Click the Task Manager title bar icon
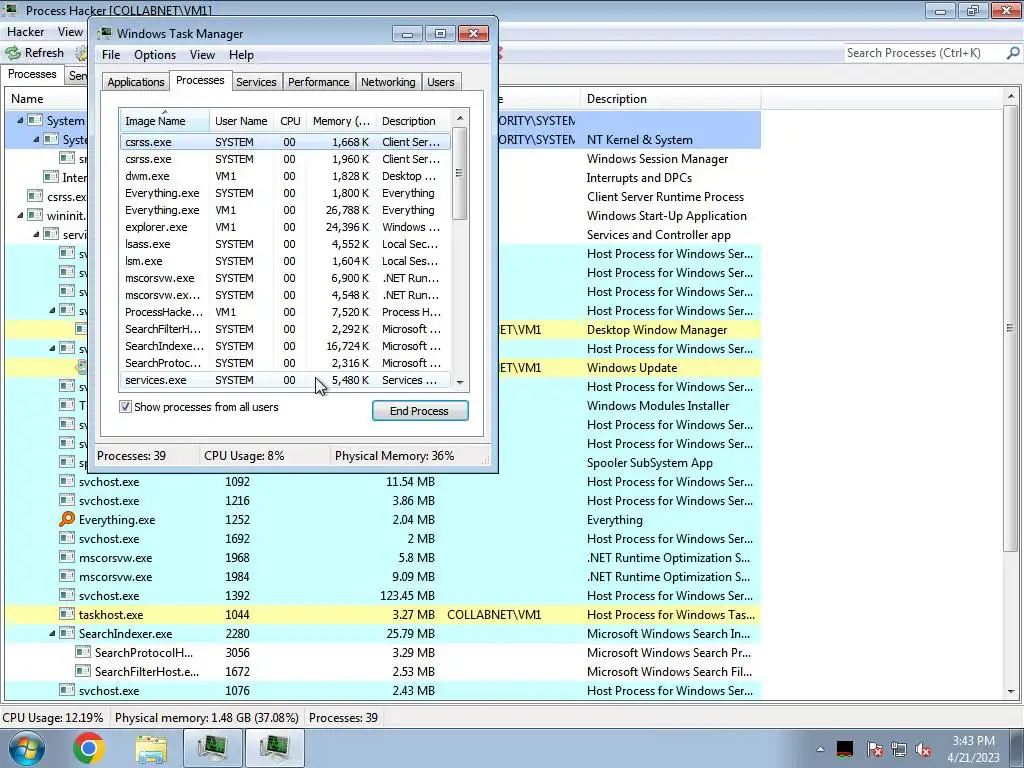1024x768 pixels. [x=105, y=33]
